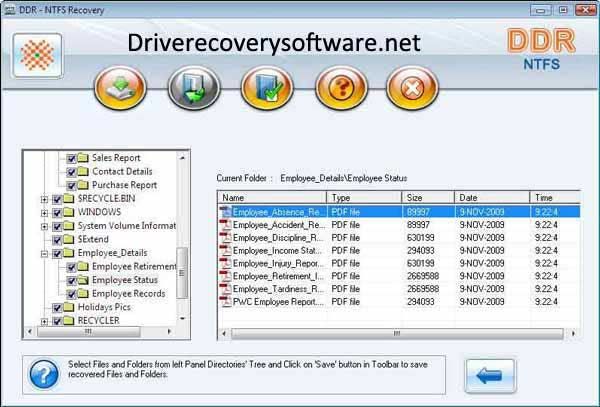This screenshot has height=407, width=600.
Task: Select the Employee Records tree folder
Action: point(129,293)
